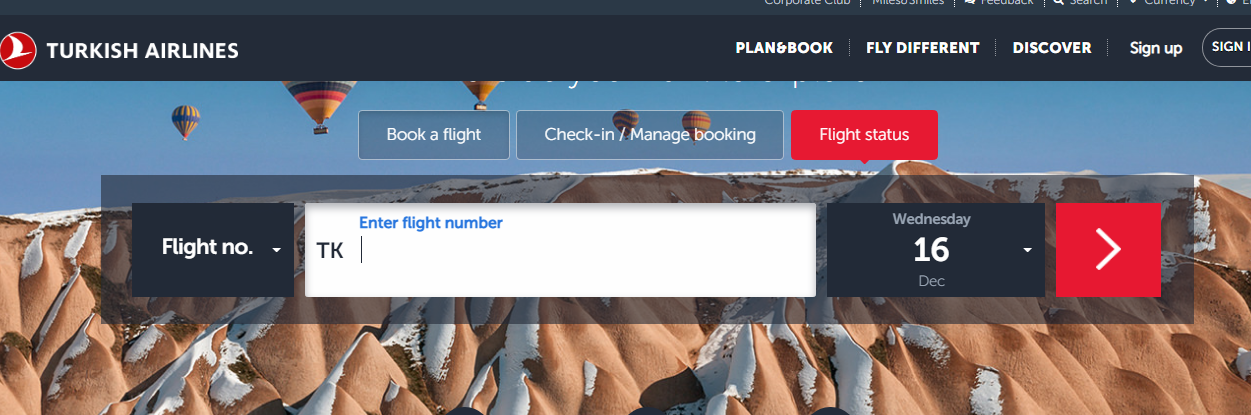Click the Turkish Airlines bird logo icon
Image resolution: width=1251 pixels, height=415 pixels.
point(16,49)
